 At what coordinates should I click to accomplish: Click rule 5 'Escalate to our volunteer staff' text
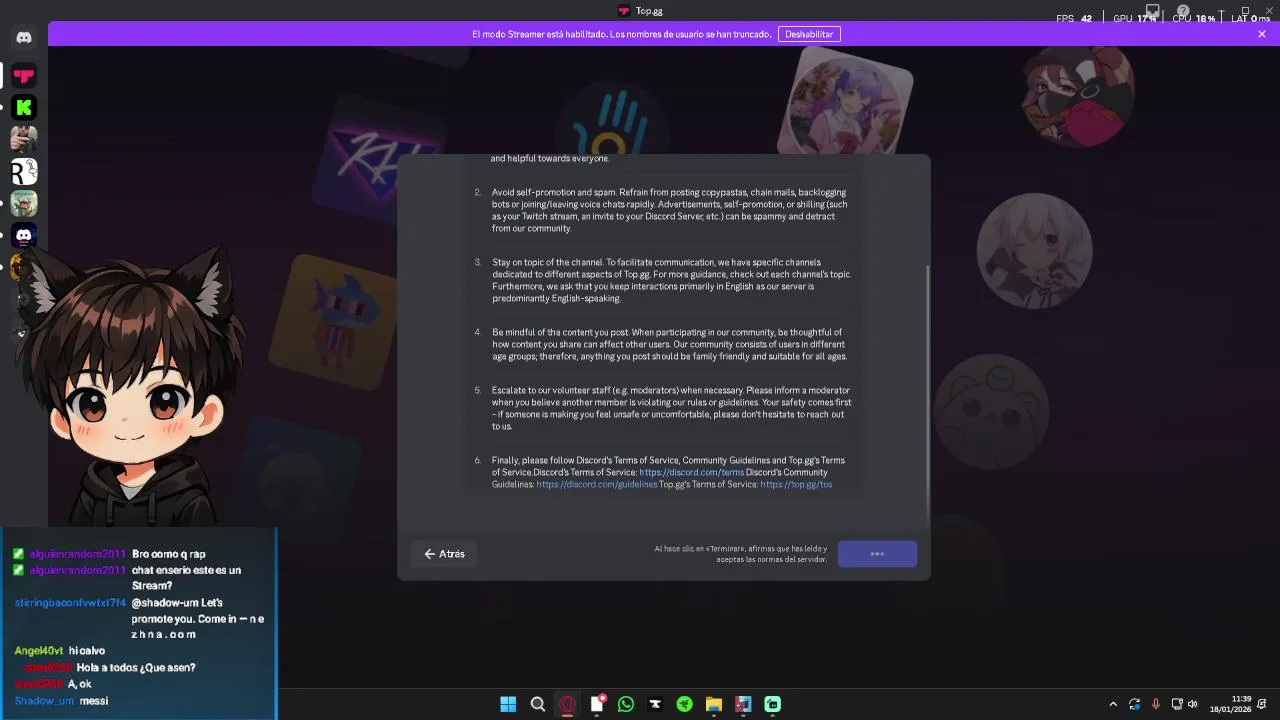671,408
